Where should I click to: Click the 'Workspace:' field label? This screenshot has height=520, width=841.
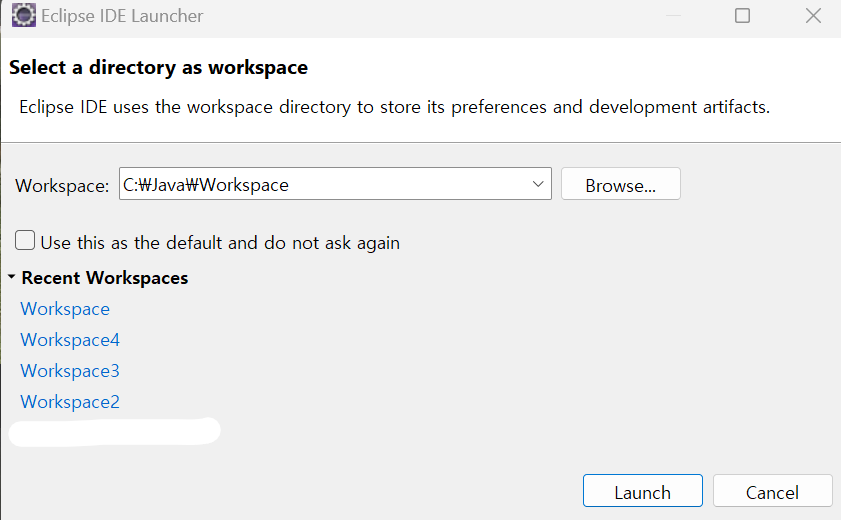point(62,186)
